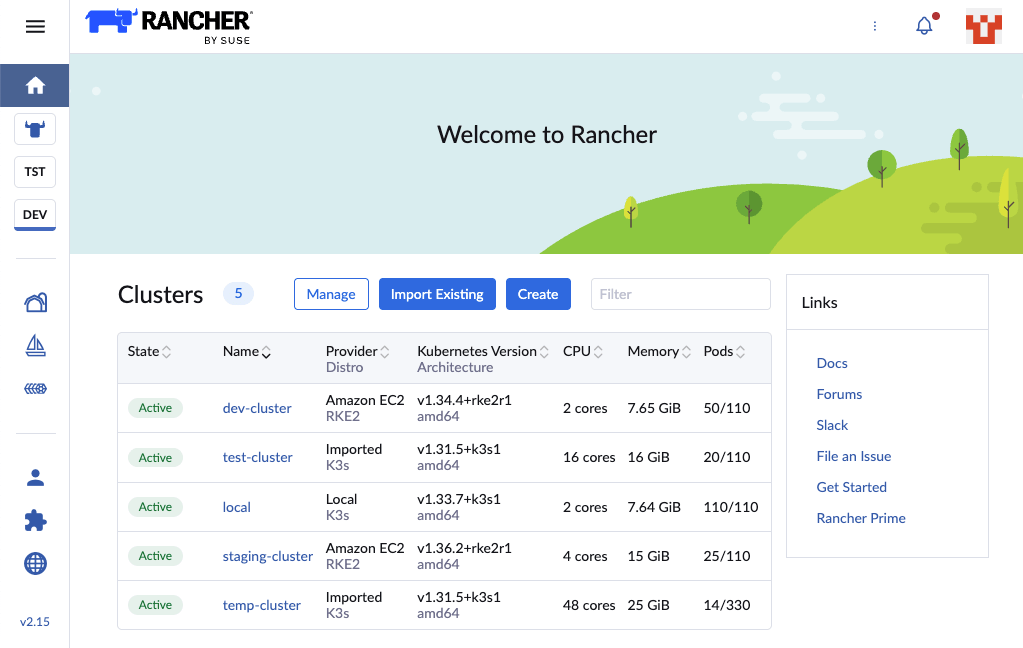Click the cluster count badge 5
The width and height of the screenshot is (1023, 648).
[x=238, y=294]
